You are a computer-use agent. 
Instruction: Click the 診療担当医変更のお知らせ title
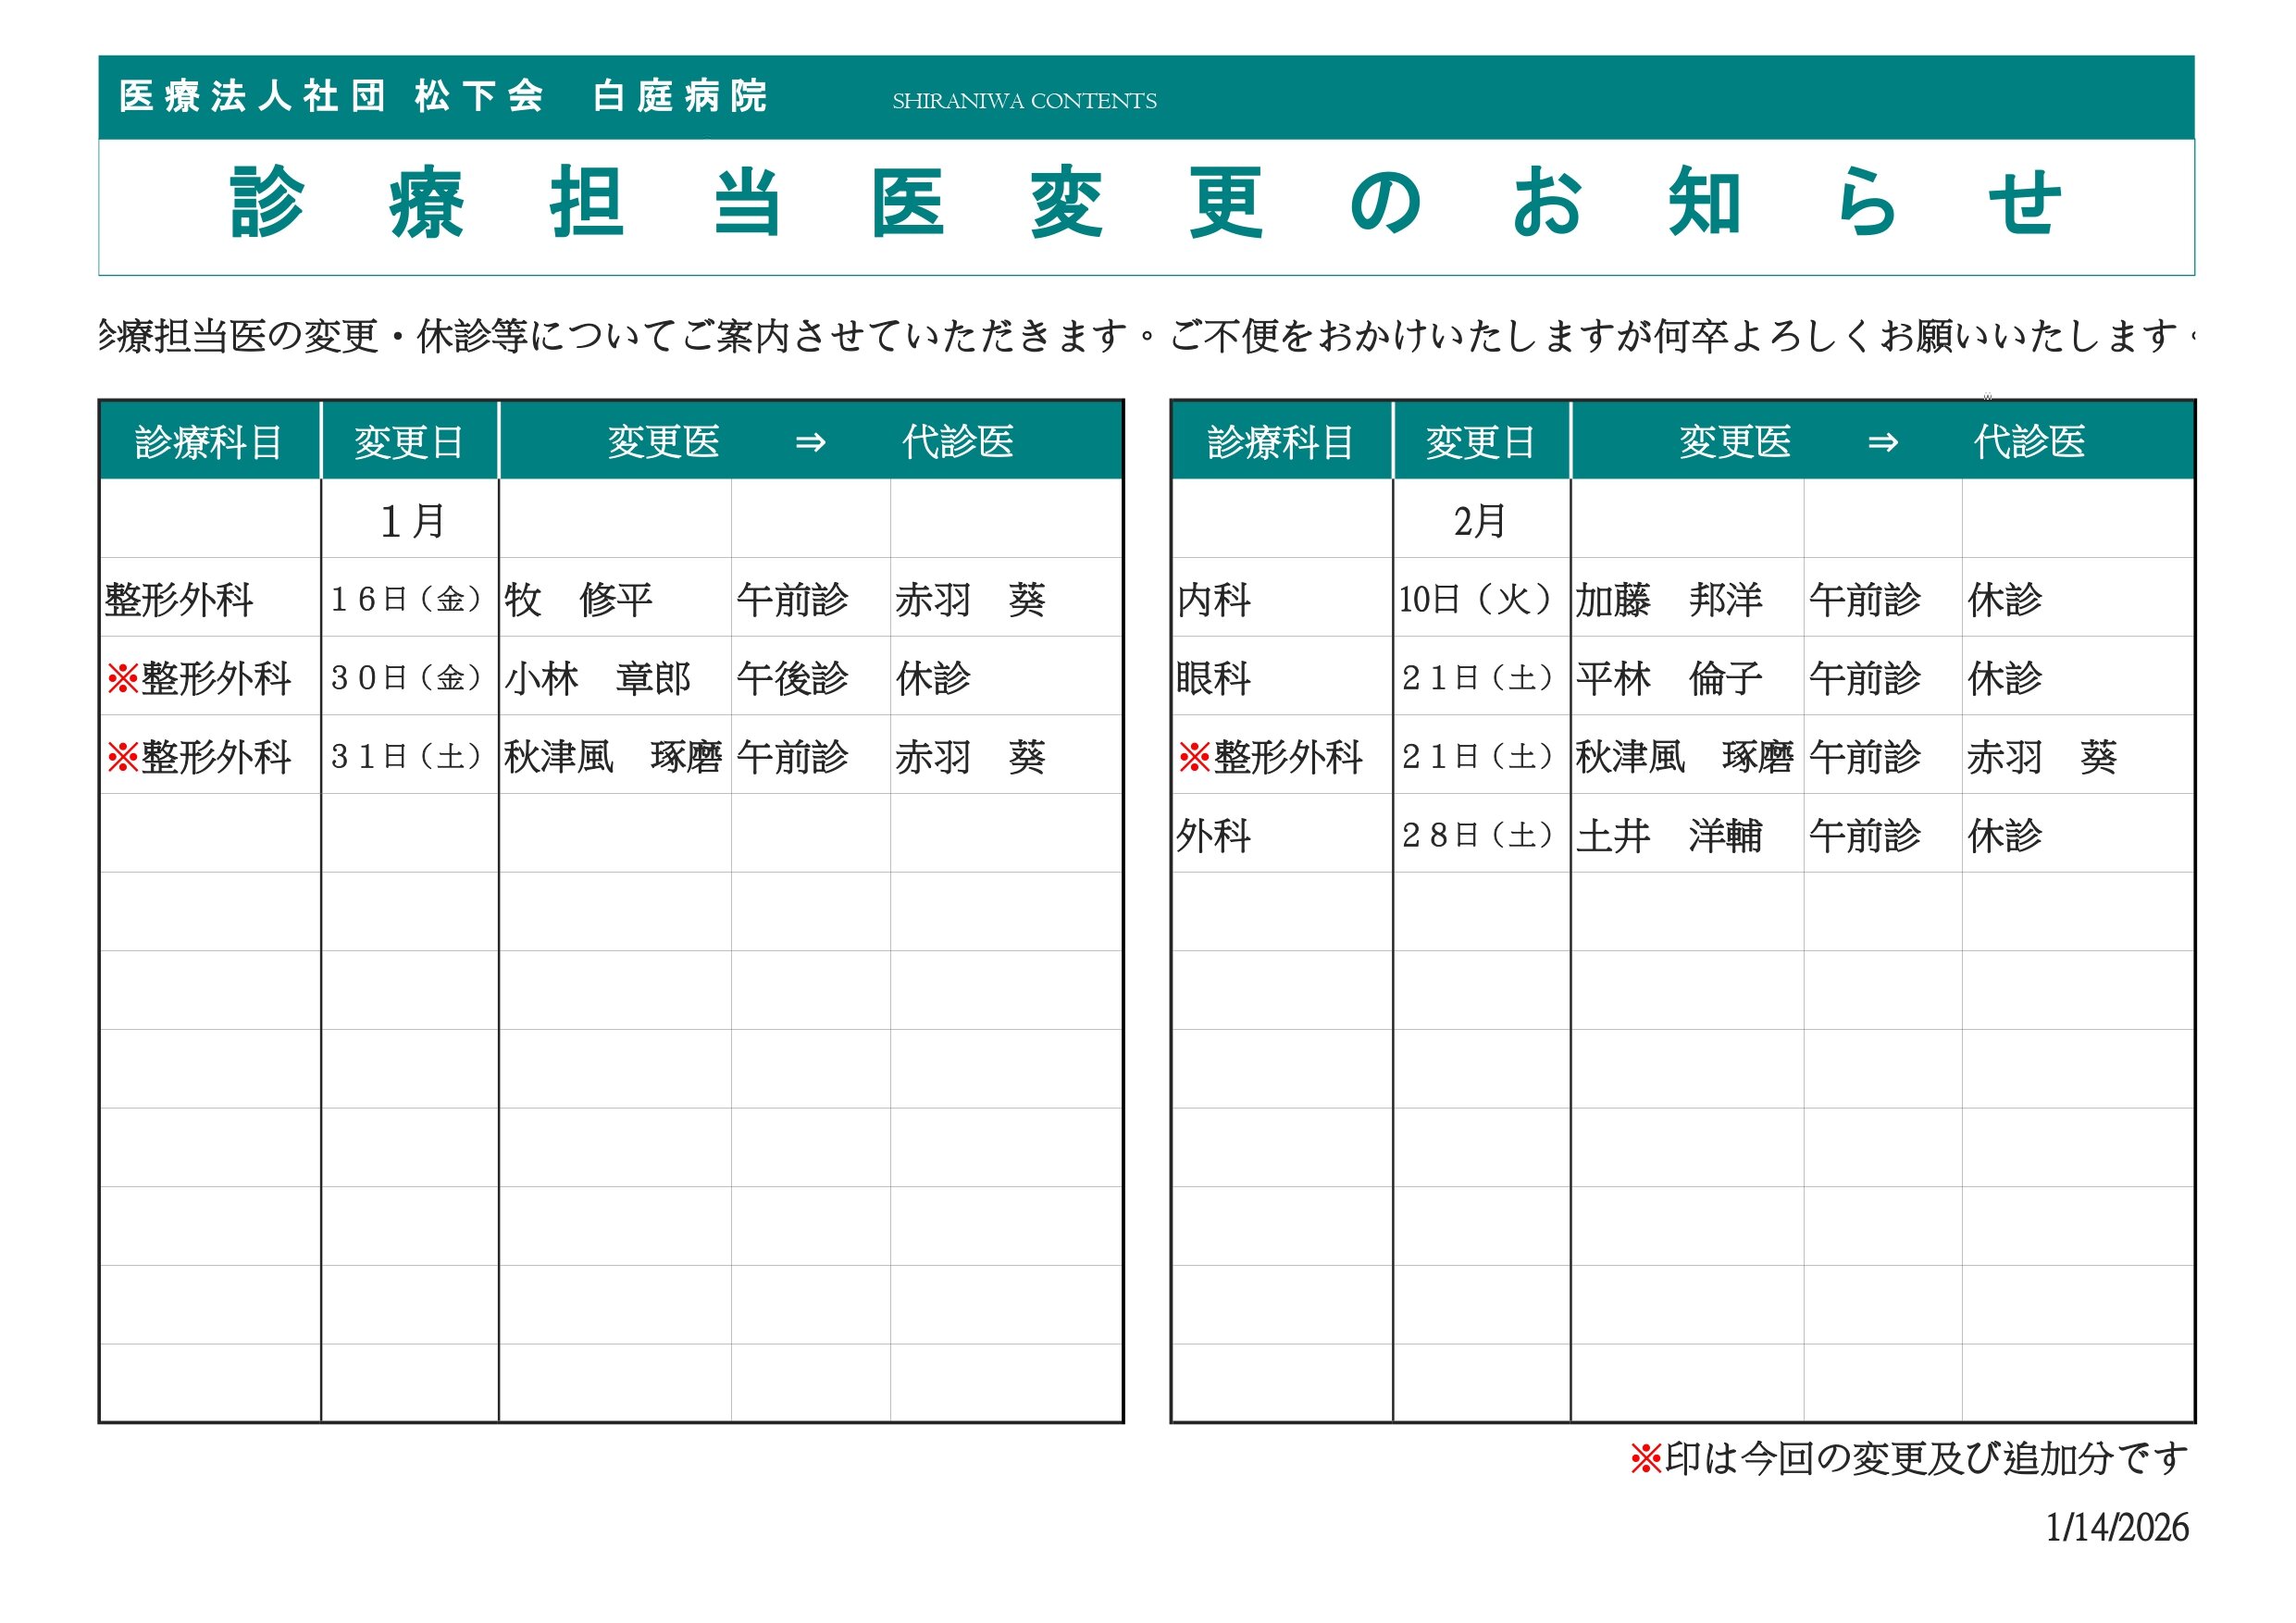click(1146, 204)
